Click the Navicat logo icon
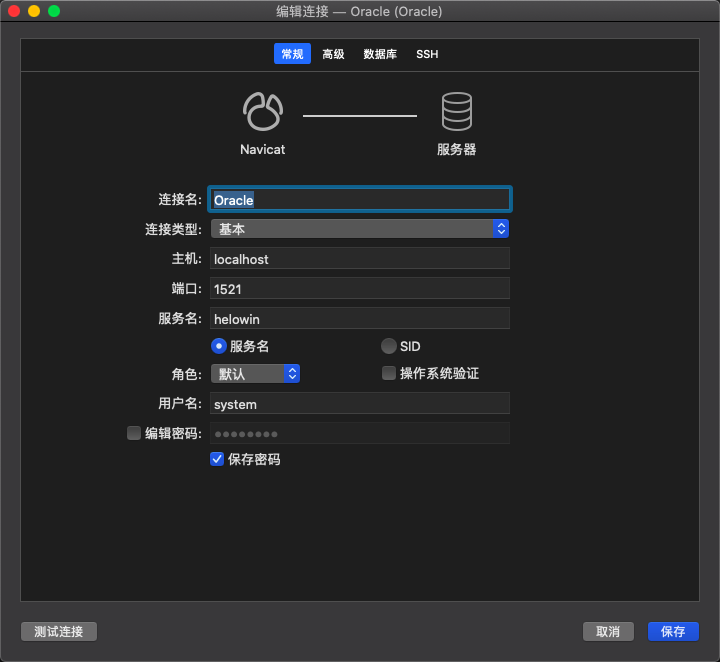The height and width of the screenshot is (662, 720). tap(263, 112)
